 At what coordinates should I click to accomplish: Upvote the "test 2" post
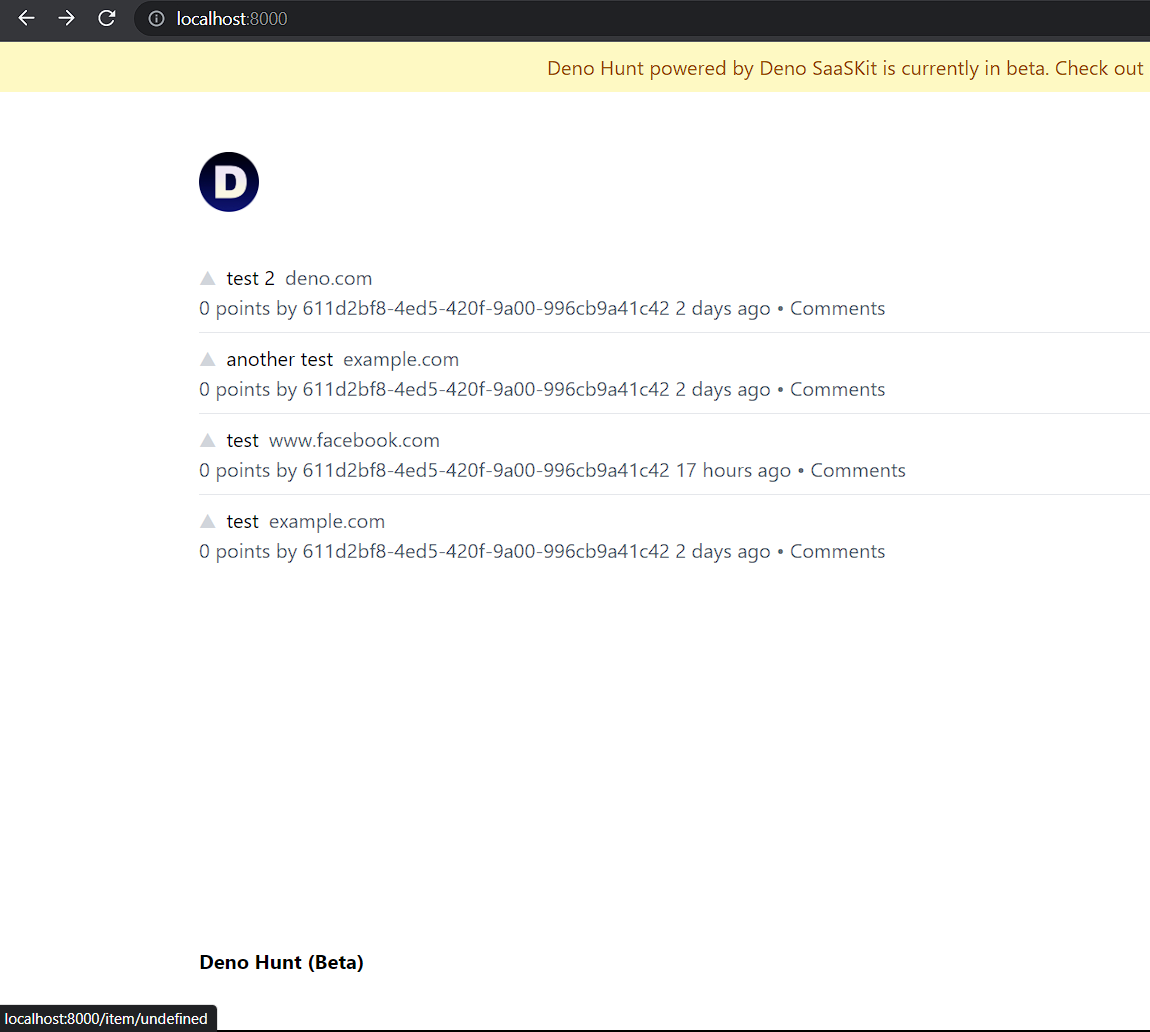point(207,277)
